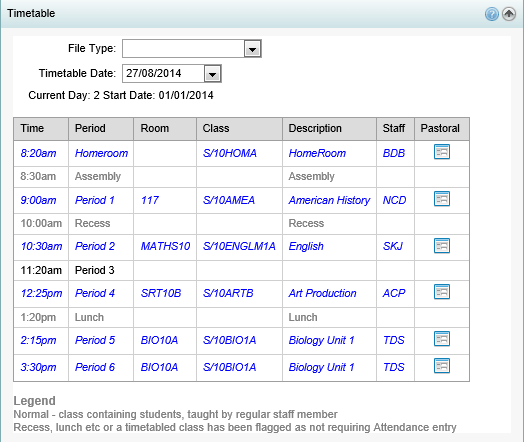Open room link MATHS10
This screenshot has width=524, height=442.
(165, 247)
